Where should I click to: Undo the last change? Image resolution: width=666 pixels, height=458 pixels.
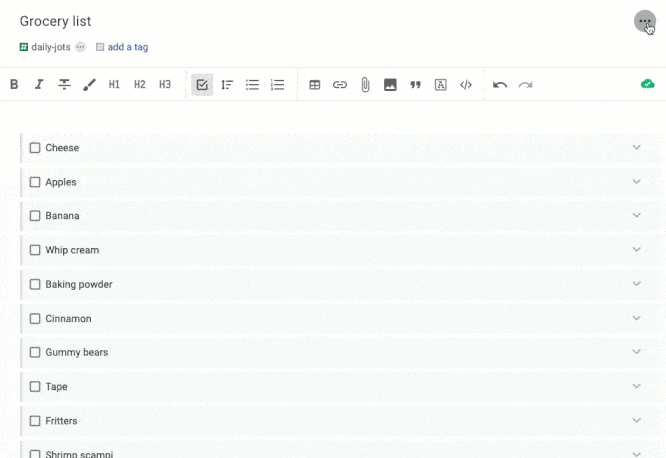click(x=500, y=85)
